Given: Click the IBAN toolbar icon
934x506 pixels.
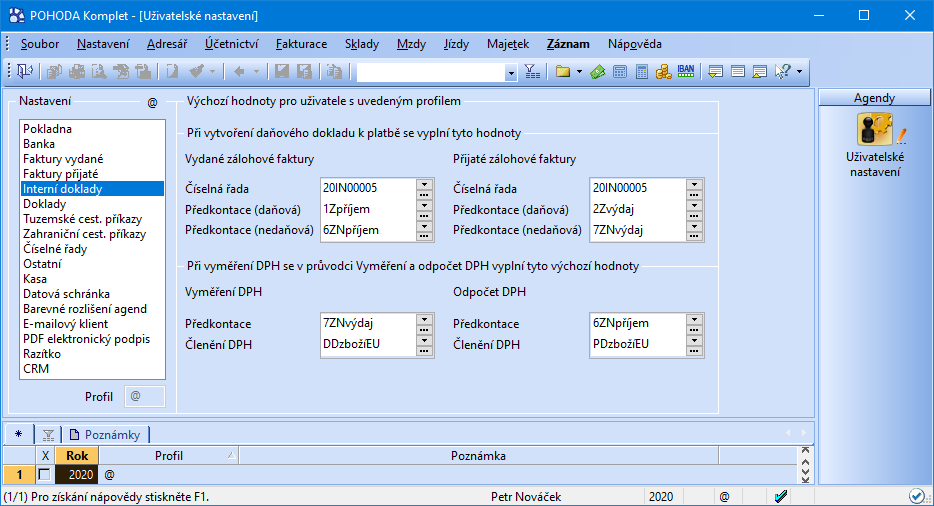Looking at the screenshot, I should coord(686,72).
